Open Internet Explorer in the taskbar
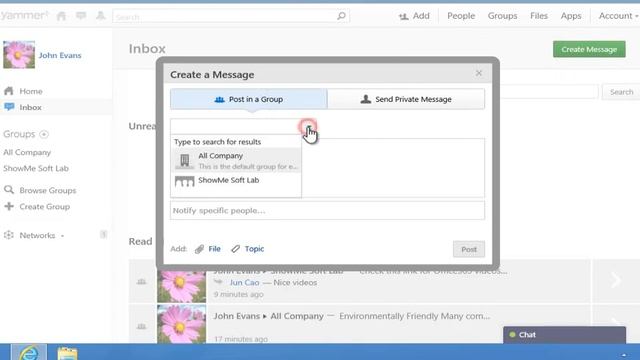This screenshot has width=640, height=360. (x=29, y=353)
